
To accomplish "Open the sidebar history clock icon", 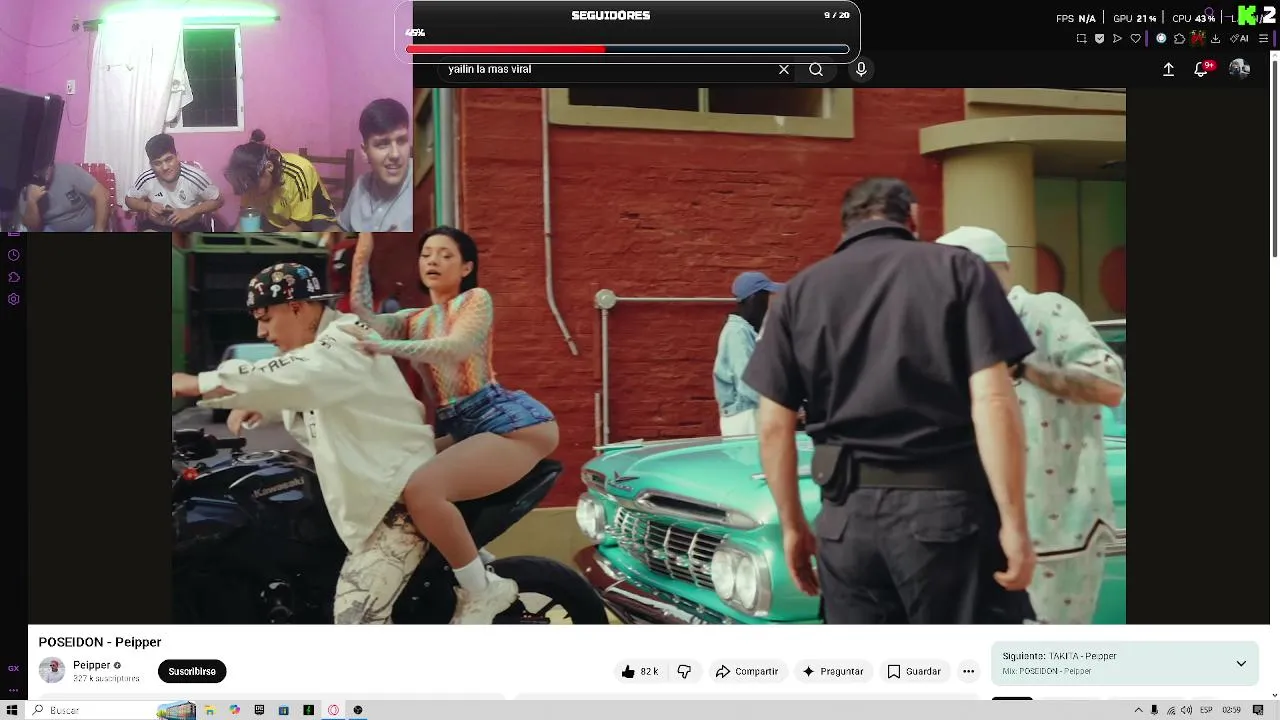I will 13,255.
